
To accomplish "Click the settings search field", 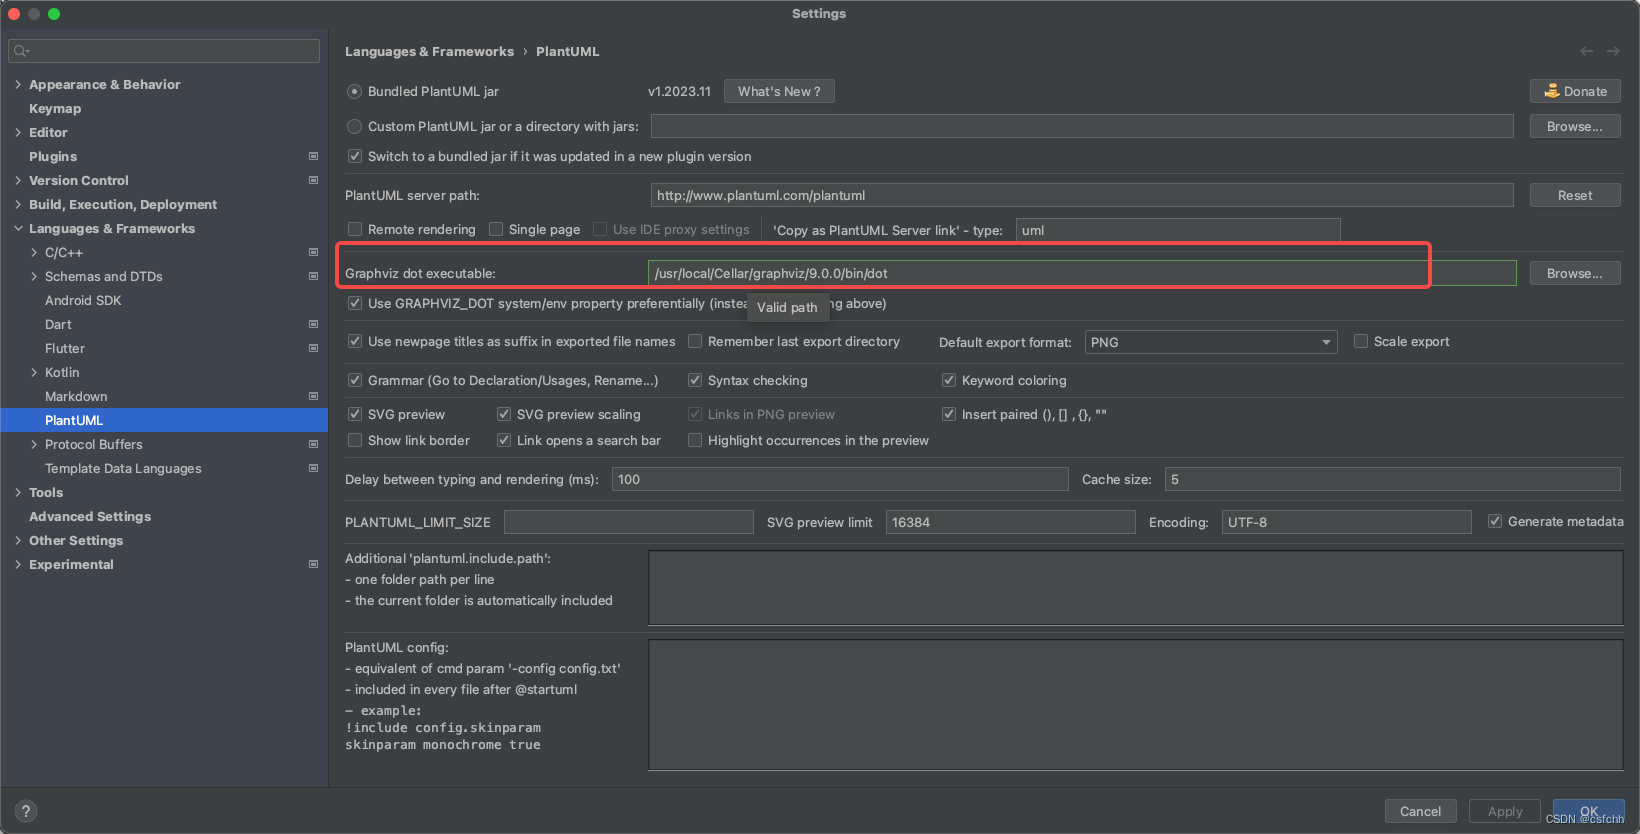I will click(x=164, y=51).
